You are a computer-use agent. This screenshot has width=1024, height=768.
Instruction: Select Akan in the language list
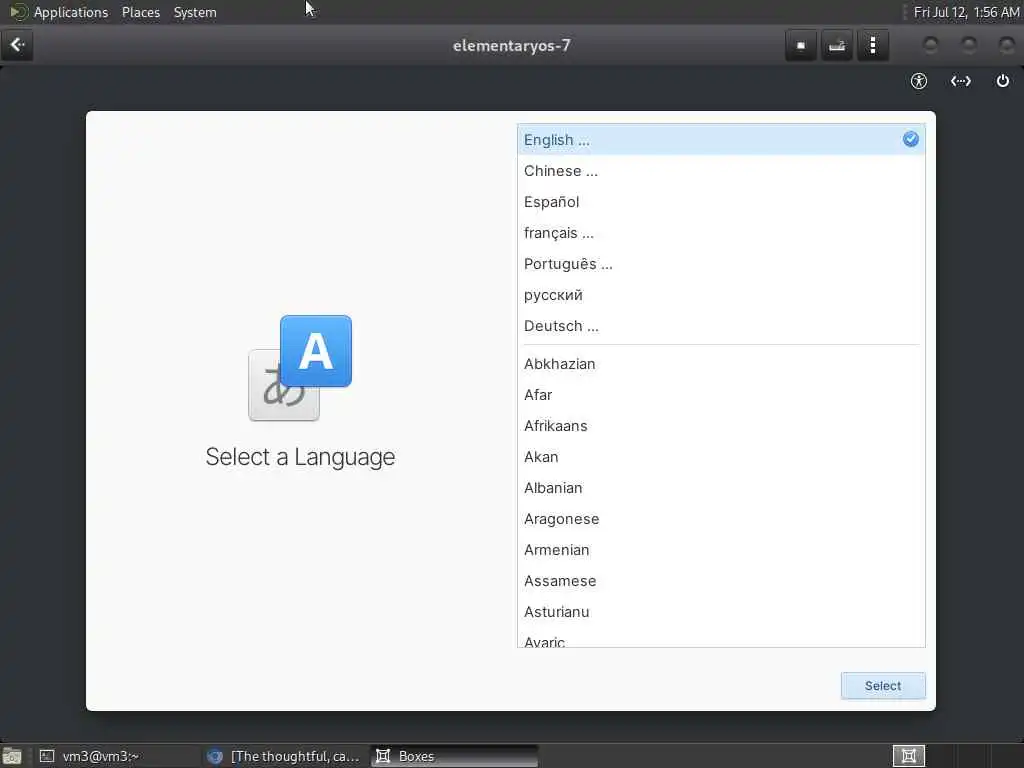tap(721, 457)
